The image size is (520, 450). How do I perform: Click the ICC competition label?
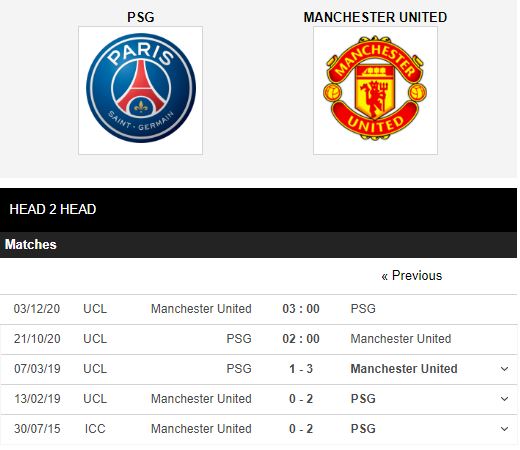95,429
